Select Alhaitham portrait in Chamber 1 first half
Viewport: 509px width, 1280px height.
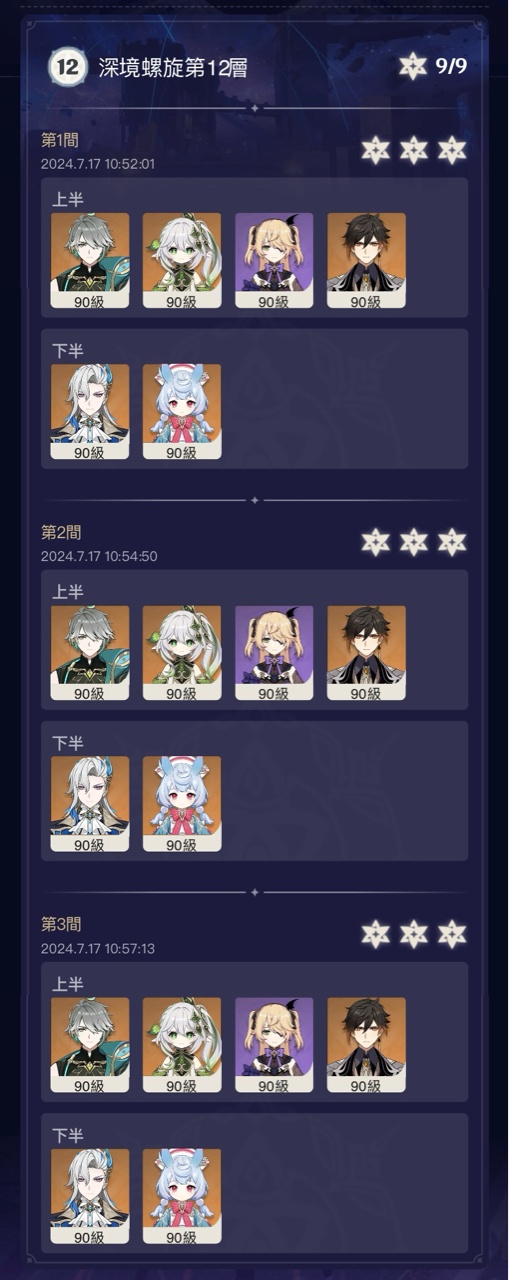tap(90, 260)
